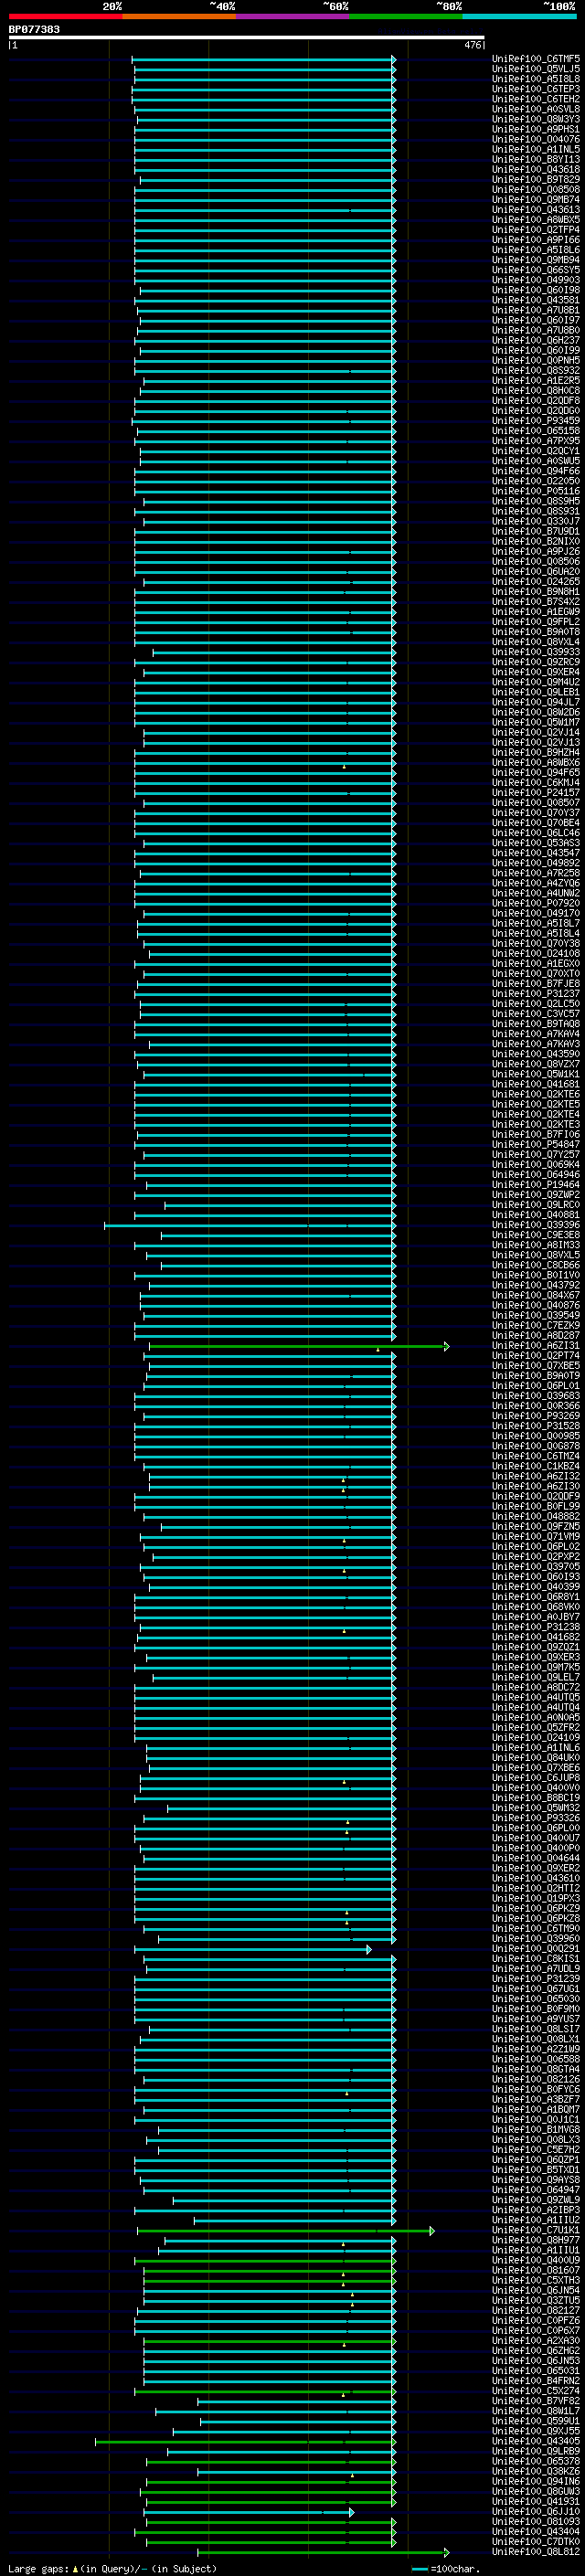Select hit label UniRef100_Q43405

pyautogui.click(x=536, y=2442)
